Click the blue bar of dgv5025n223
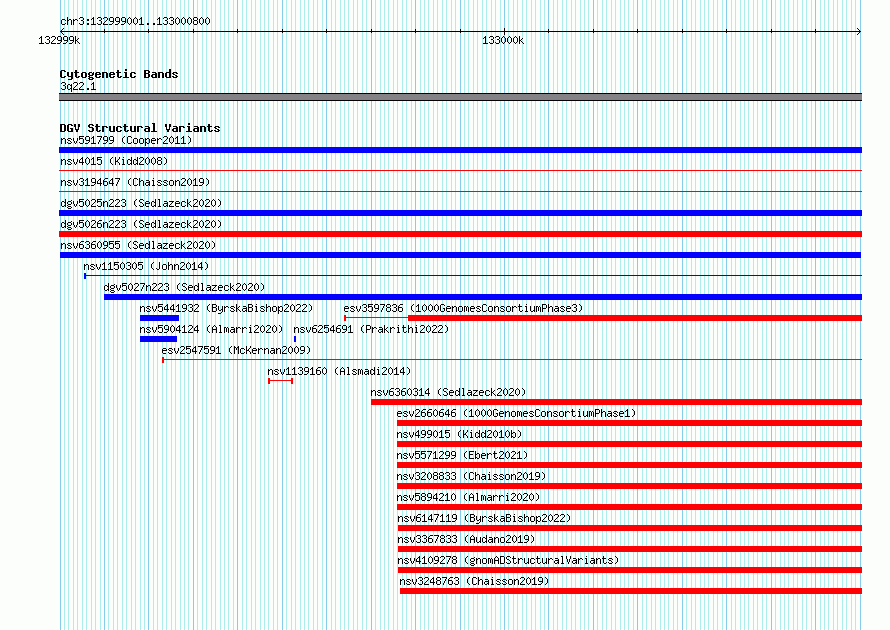 (460, 213)
